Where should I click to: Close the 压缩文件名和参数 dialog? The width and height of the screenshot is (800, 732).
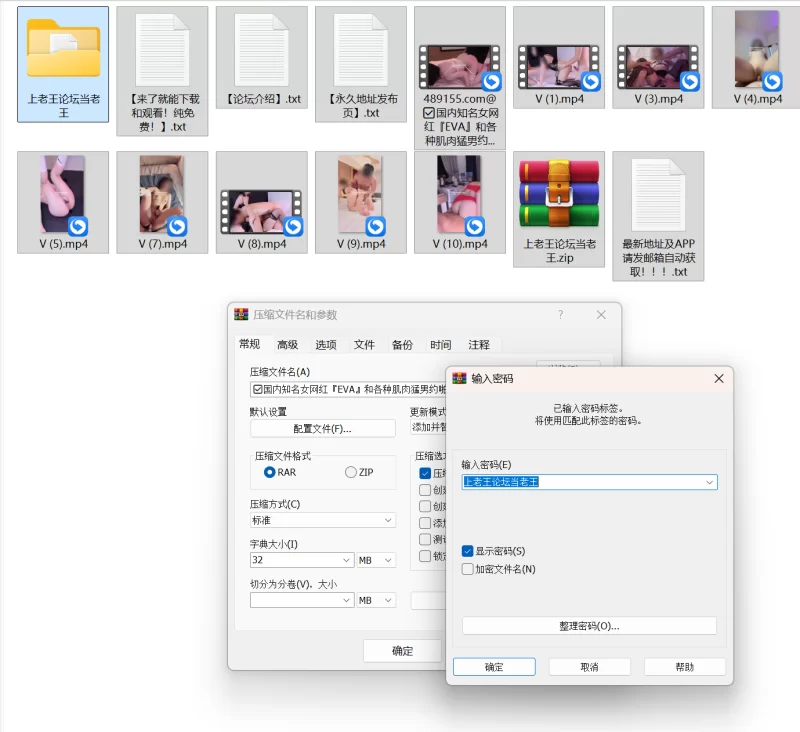[x=601, y=315]
